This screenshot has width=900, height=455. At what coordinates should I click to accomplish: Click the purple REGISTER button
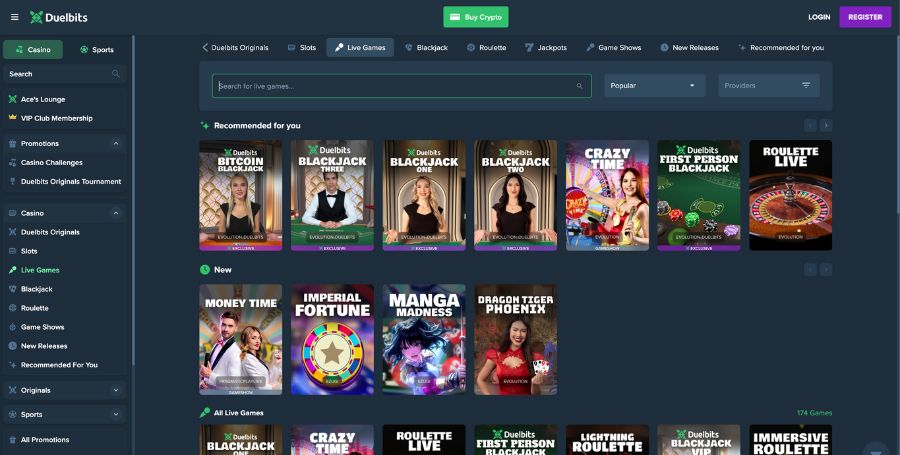pyautogui.click(x=865, y=17)
